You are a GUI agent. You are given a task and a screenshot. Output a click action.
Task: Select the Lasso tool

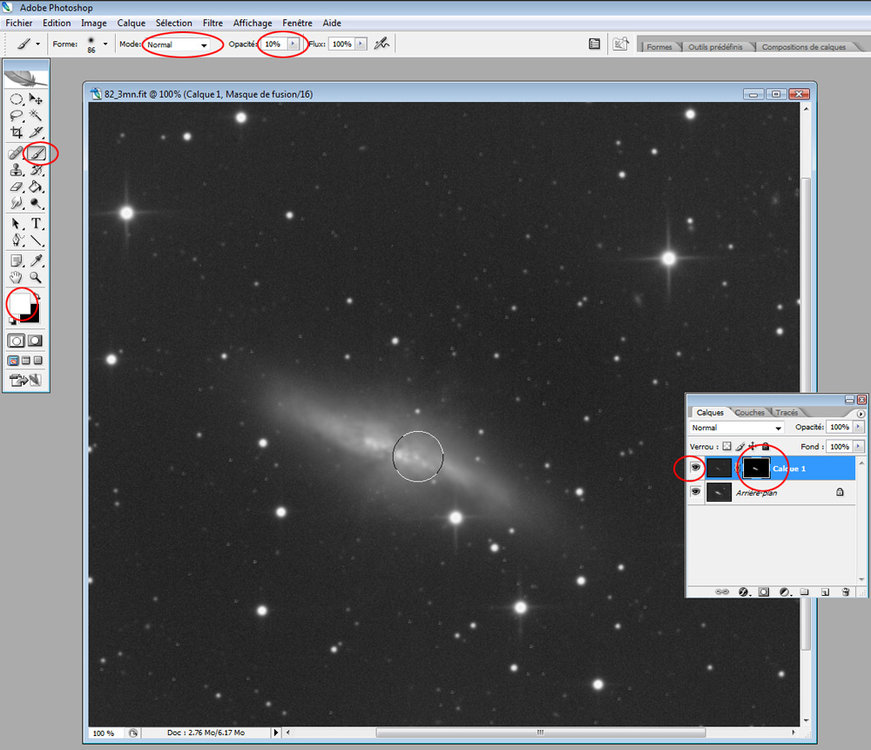coord(16,116)
